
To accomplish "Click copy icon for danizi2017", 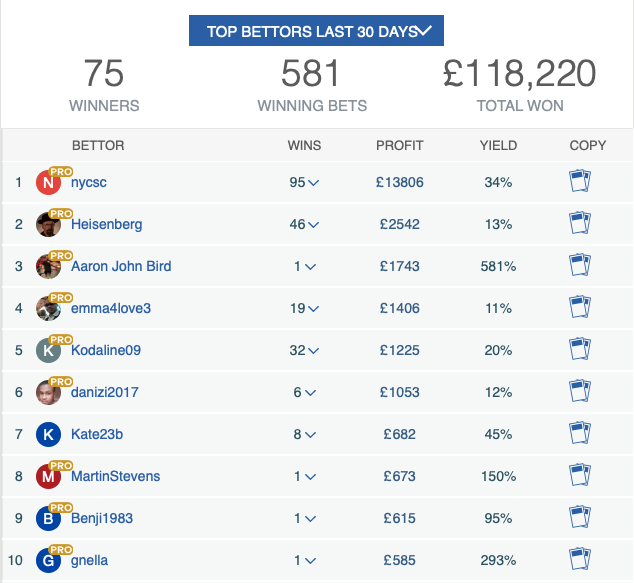I will pyautogui.click(x=580, y=391).
